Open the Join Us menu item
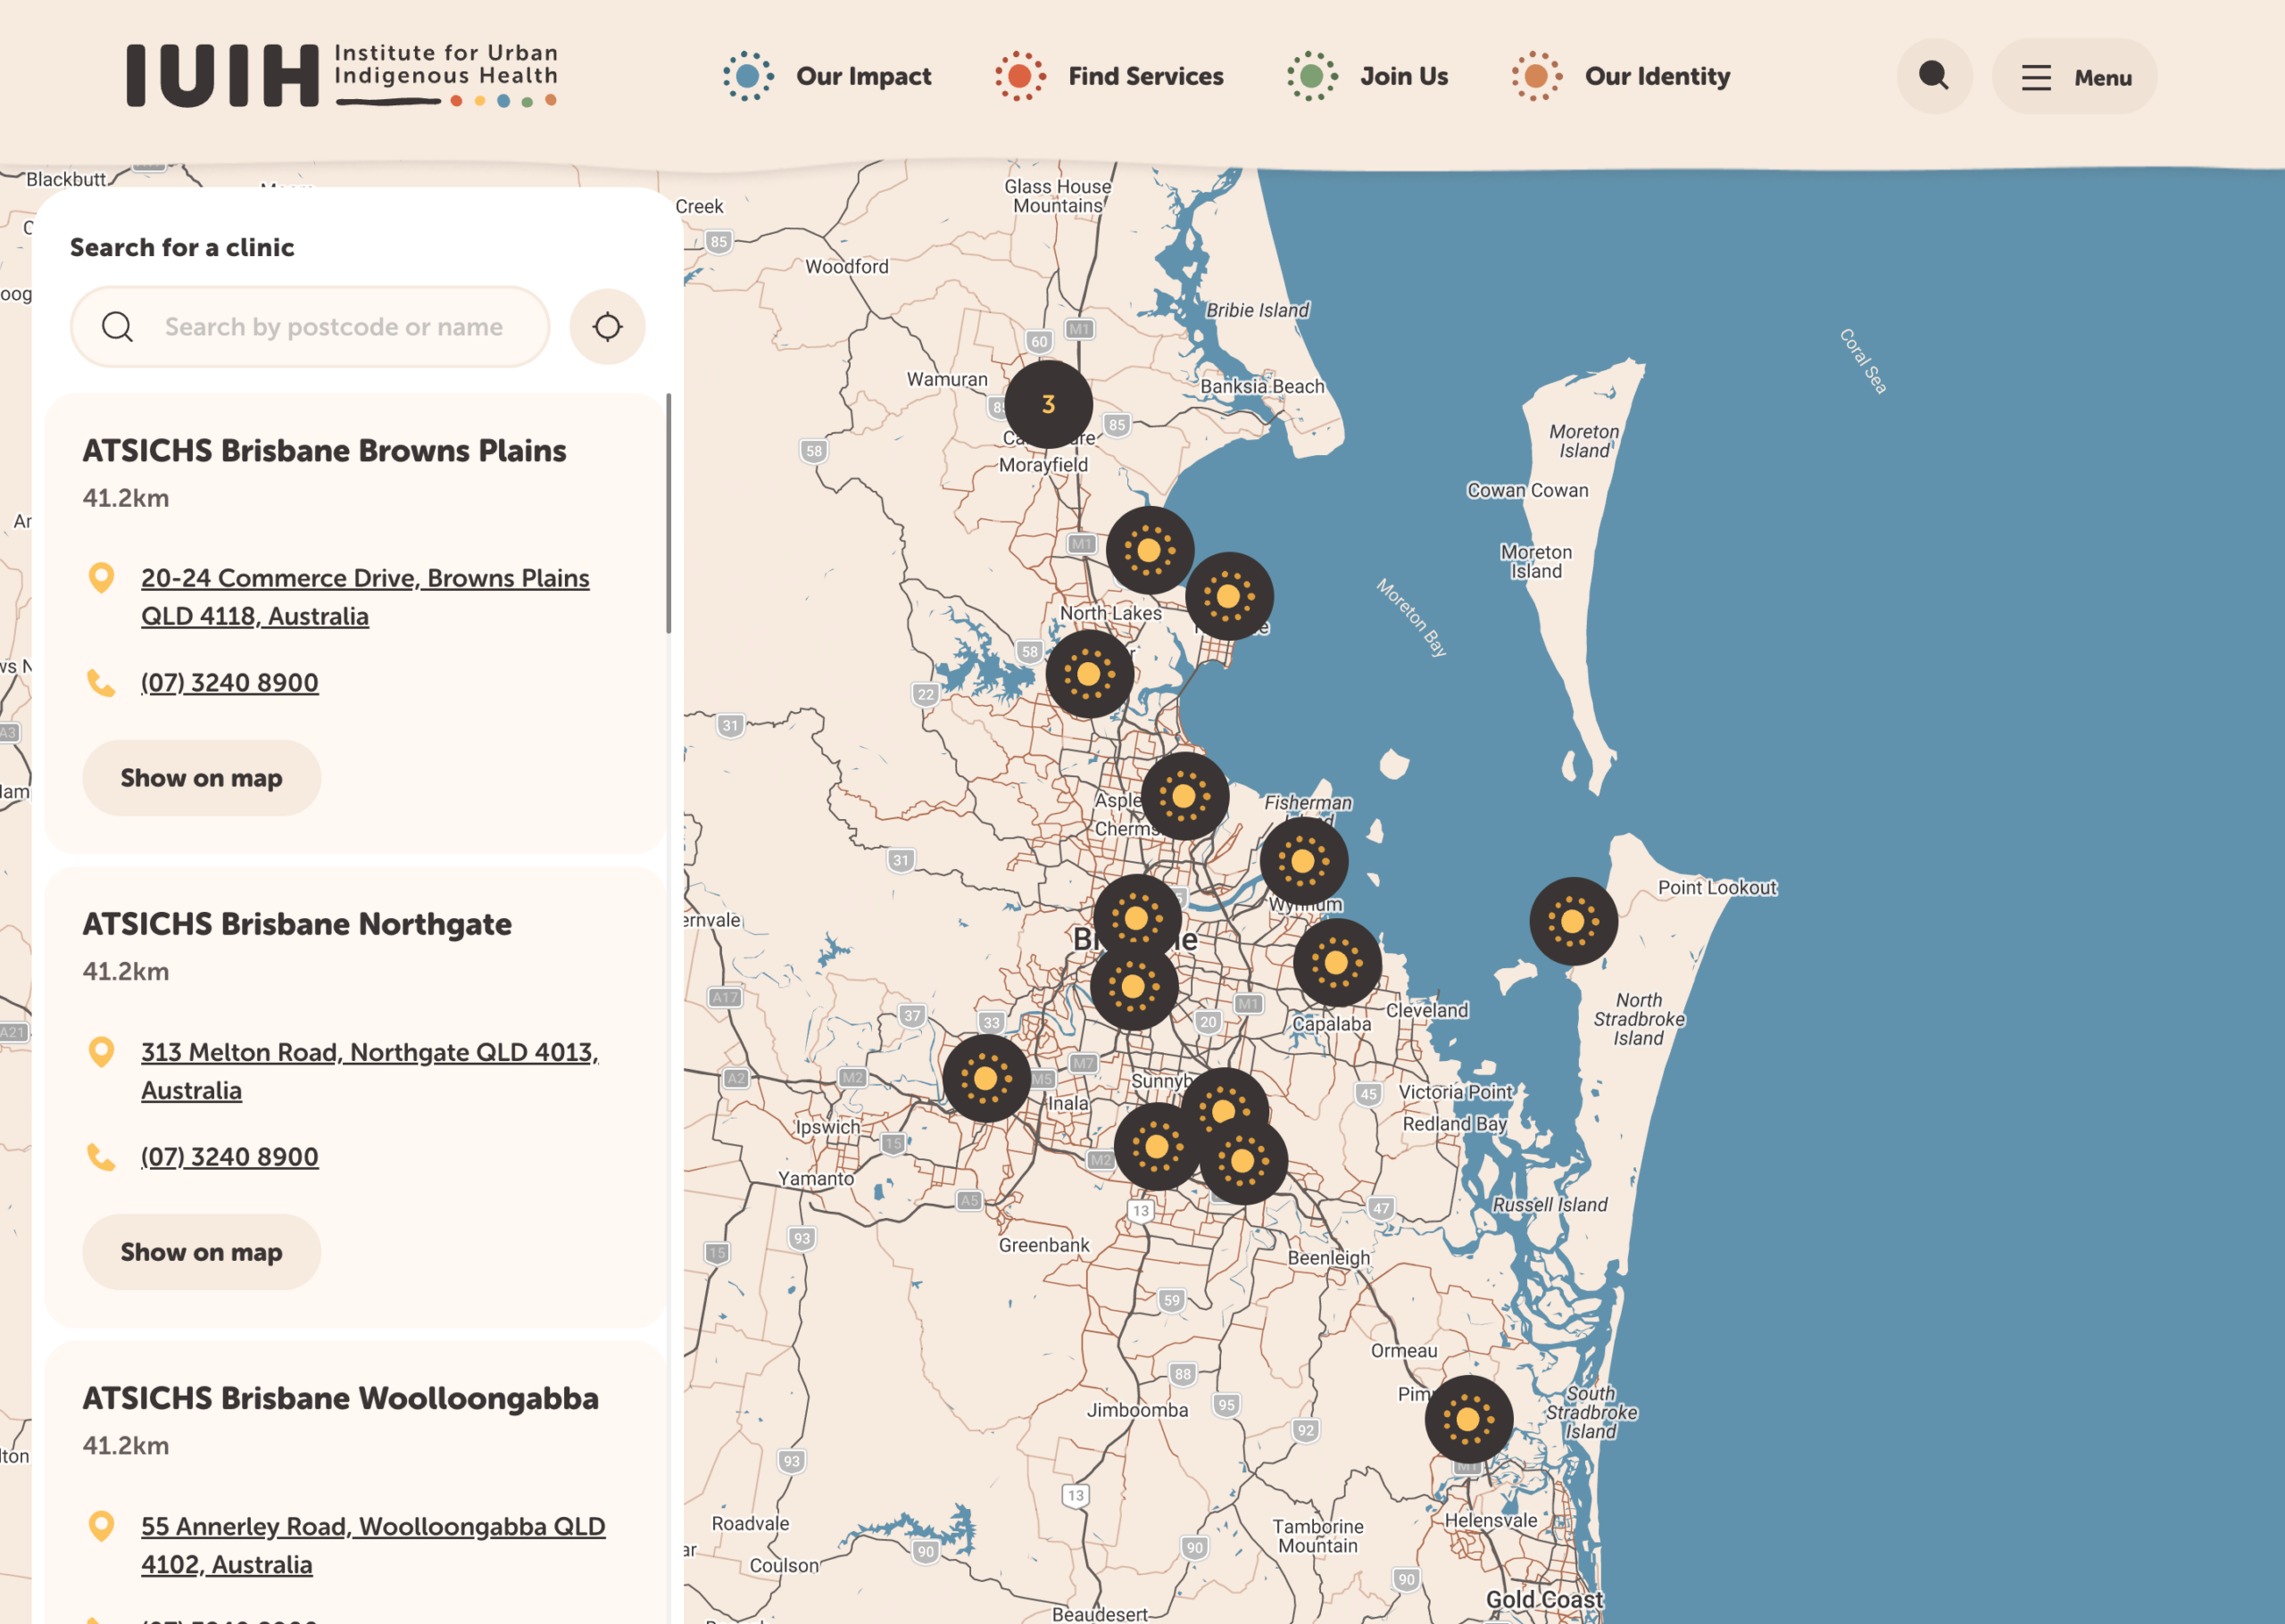2285x1624 pixels. [x=1367, y=76]
